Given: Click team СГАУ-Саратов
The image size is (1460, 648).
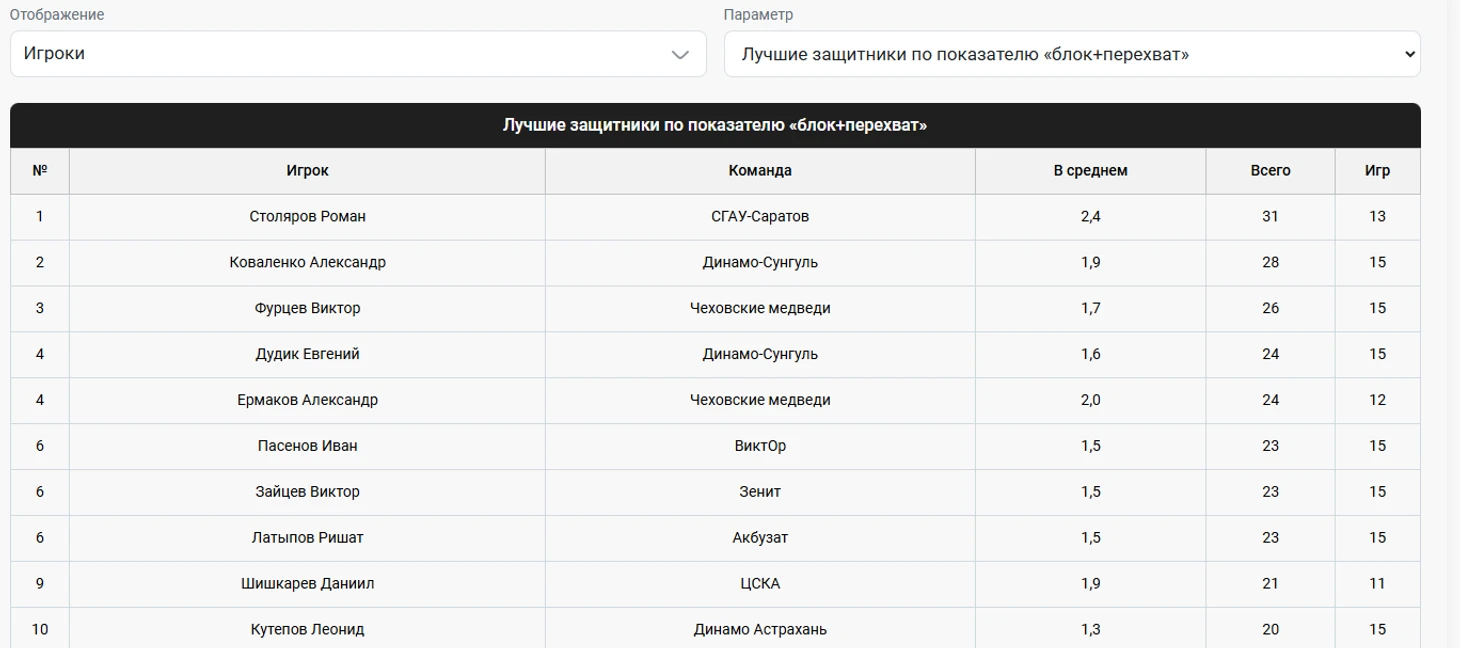Looking at the screenshot, I should pyautogui.click(x=760, y=216).
